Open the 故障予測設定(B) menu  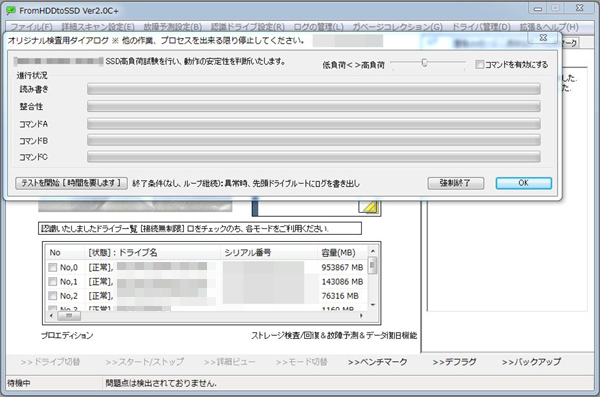click(173, 27)
